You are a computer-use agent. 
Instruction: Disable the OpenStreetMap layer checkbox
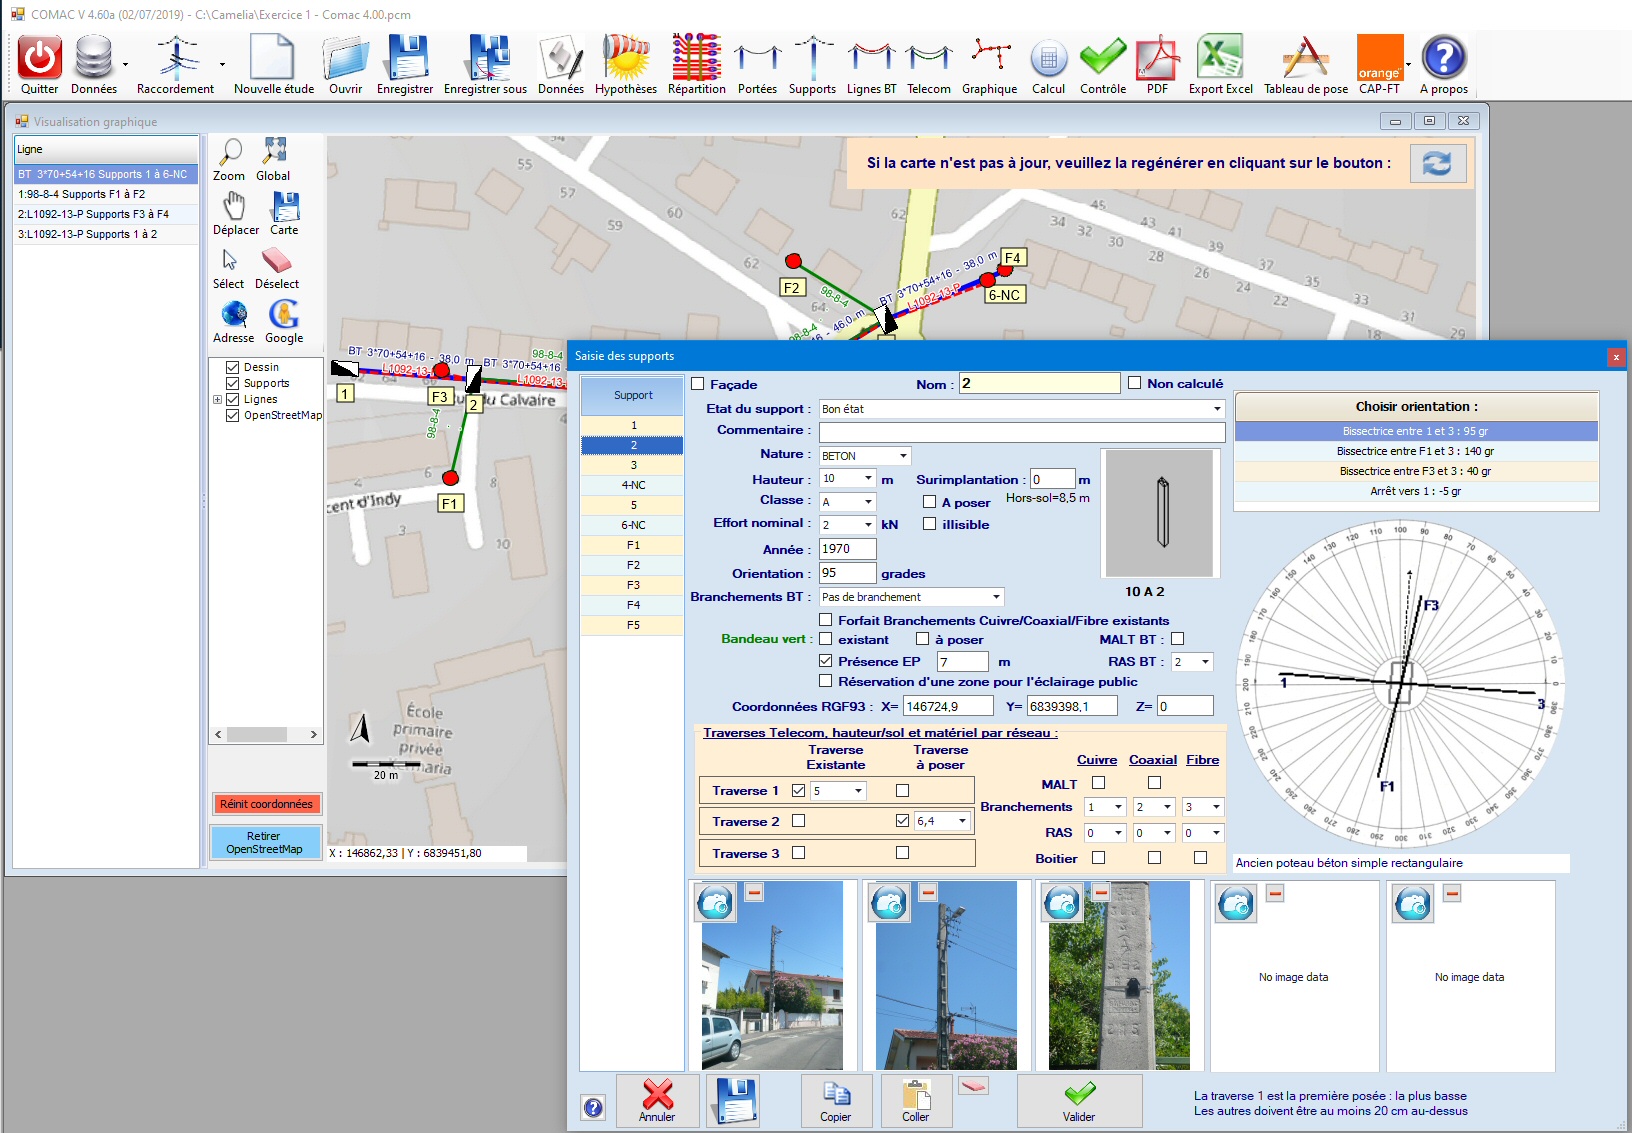point(232,415)
